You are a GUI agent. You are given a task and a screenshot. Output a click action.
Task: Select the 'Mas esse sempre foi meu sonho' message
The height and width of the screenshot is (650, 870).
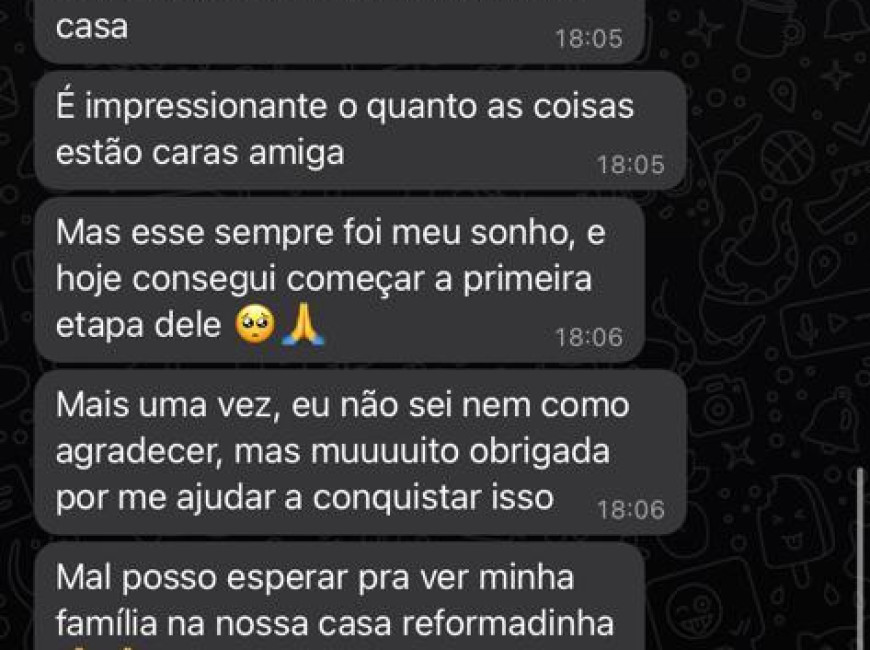pos(340,280)
